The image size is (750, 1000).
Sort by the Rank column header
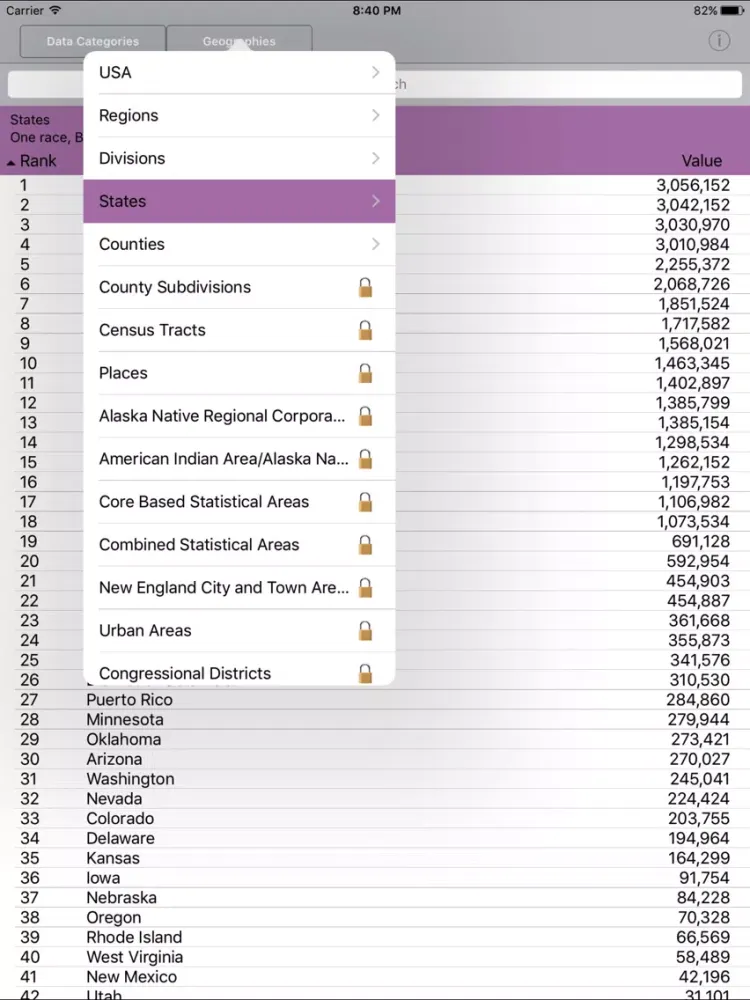32,161
